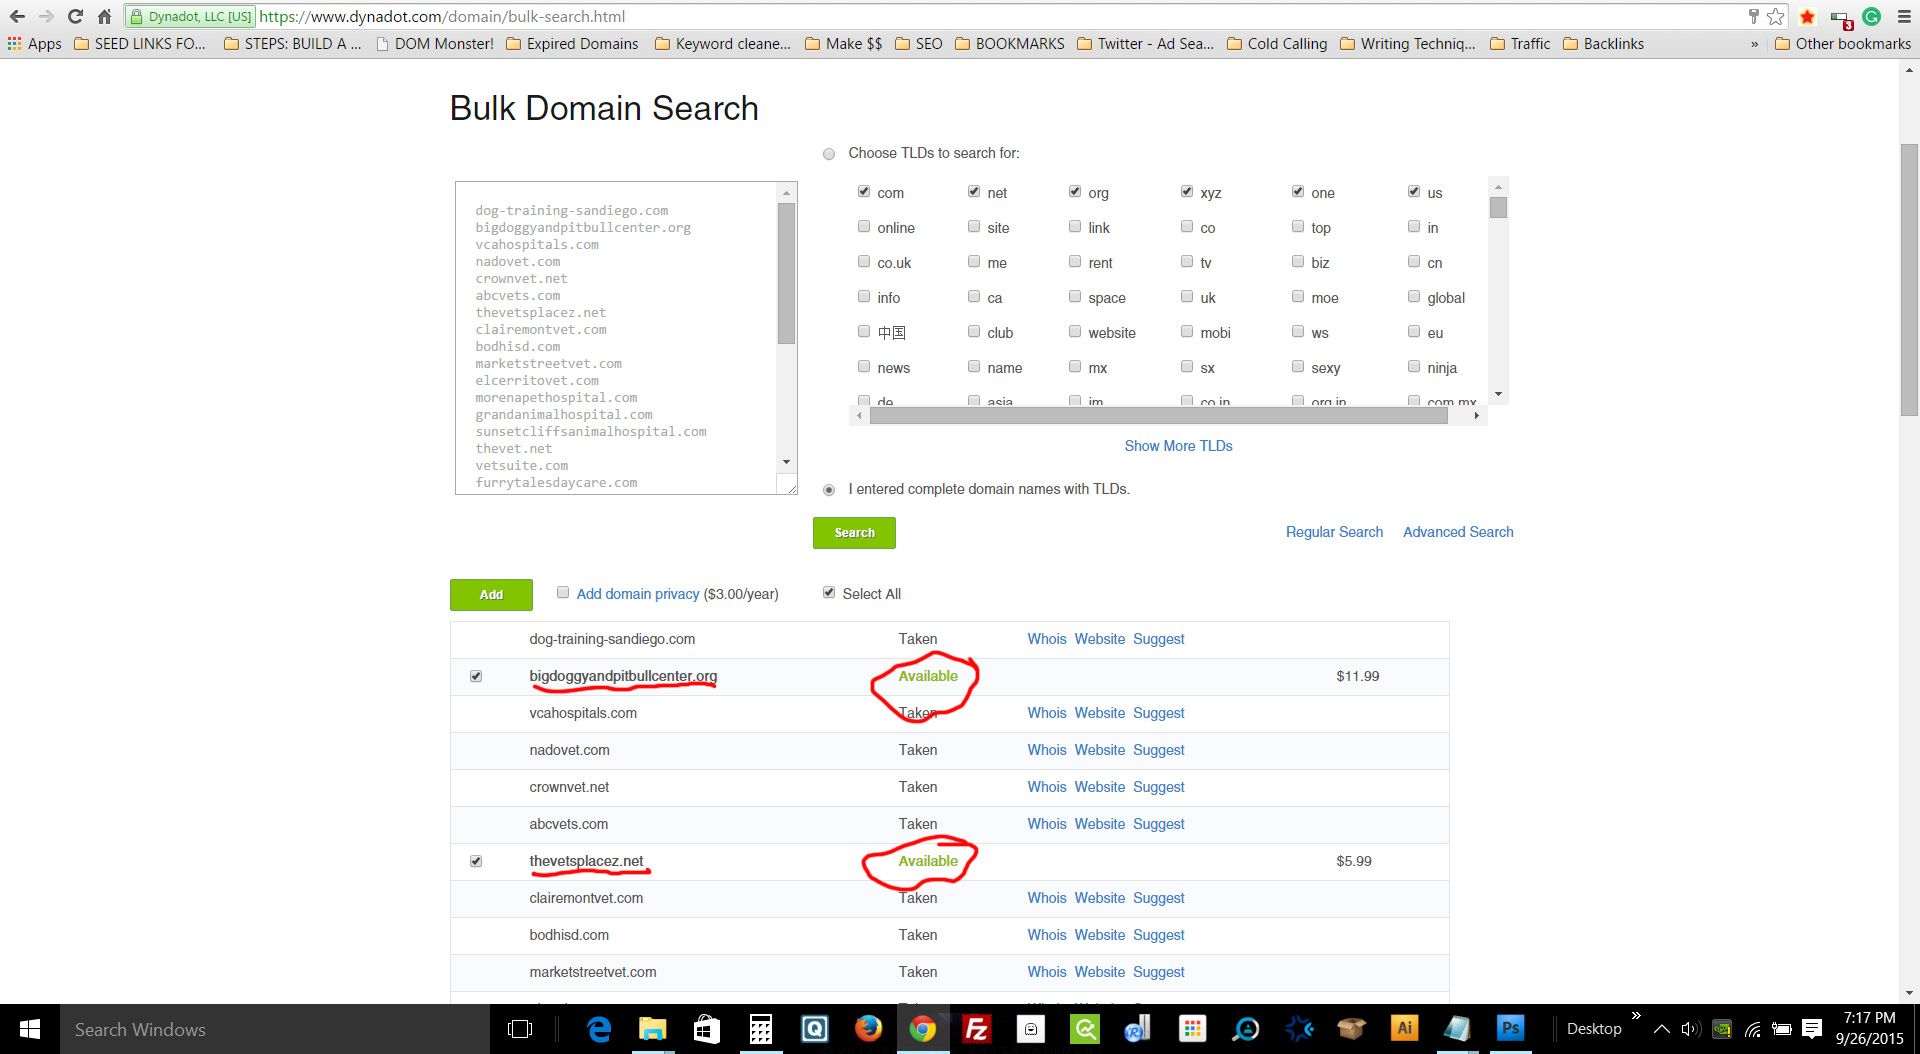
Task: Click the Search Windows taskbar box
Action: click(275, 1029)
